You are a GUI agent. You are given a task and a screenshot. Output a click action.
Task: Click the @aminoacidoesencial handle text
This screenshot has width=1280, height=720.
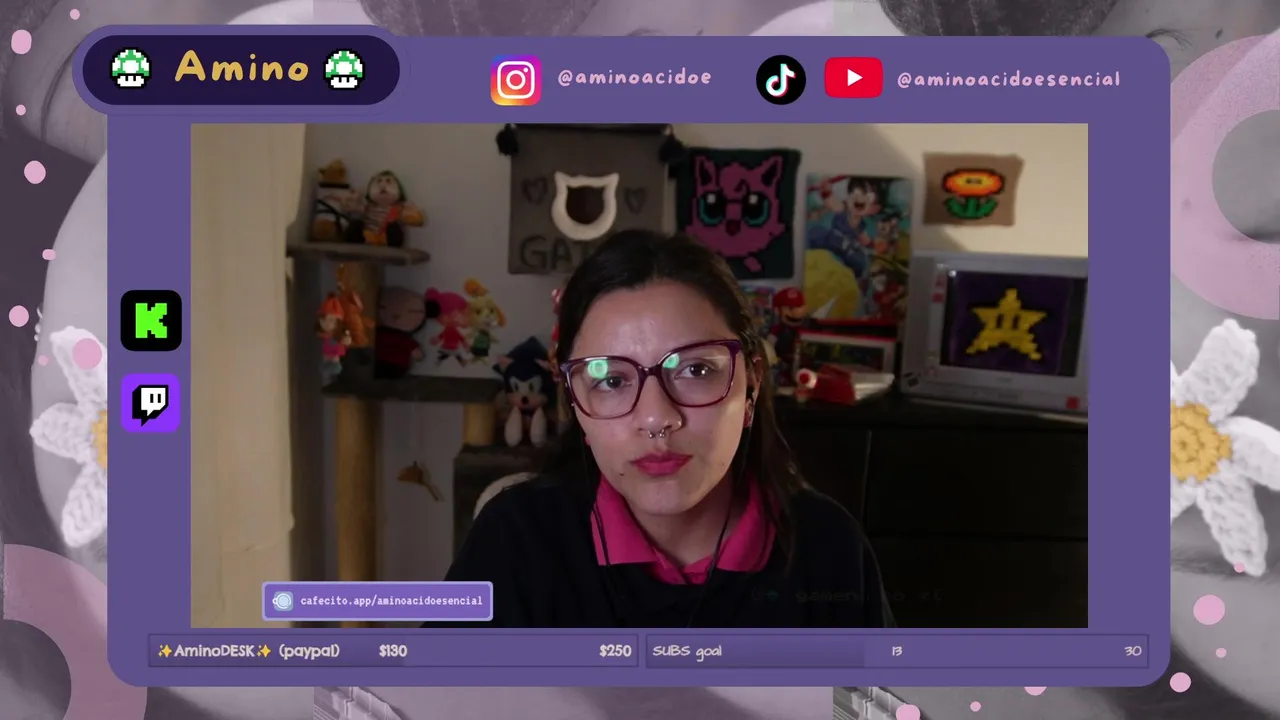tap(1009, 79)
